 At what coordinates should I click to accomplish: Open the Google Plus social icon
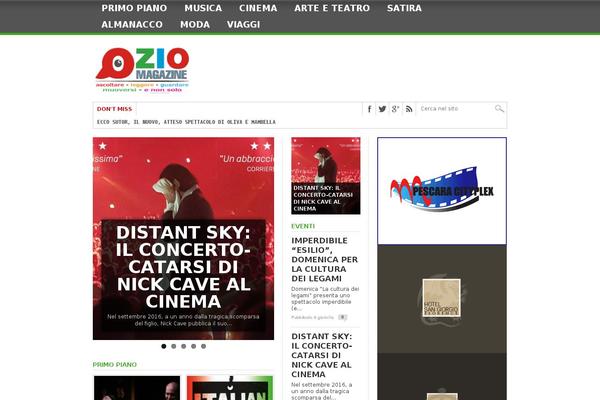point(396,109)
